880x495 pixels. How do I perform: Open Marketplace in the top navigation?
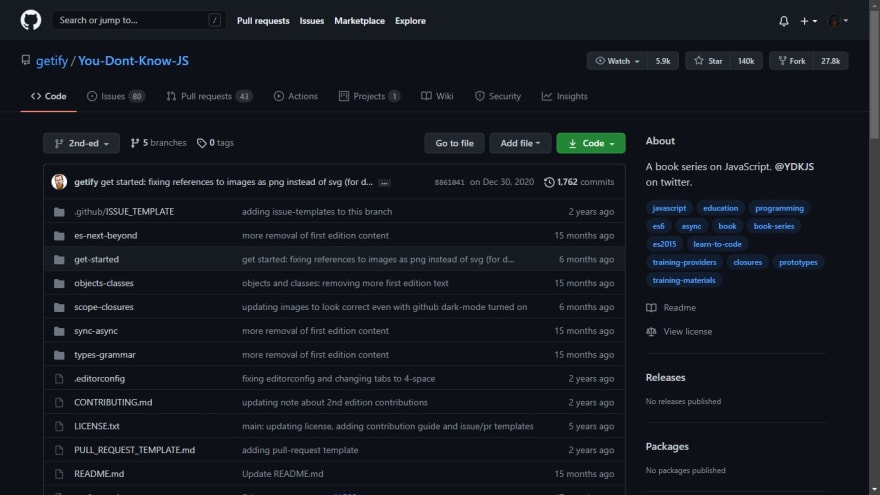point(360,21)
